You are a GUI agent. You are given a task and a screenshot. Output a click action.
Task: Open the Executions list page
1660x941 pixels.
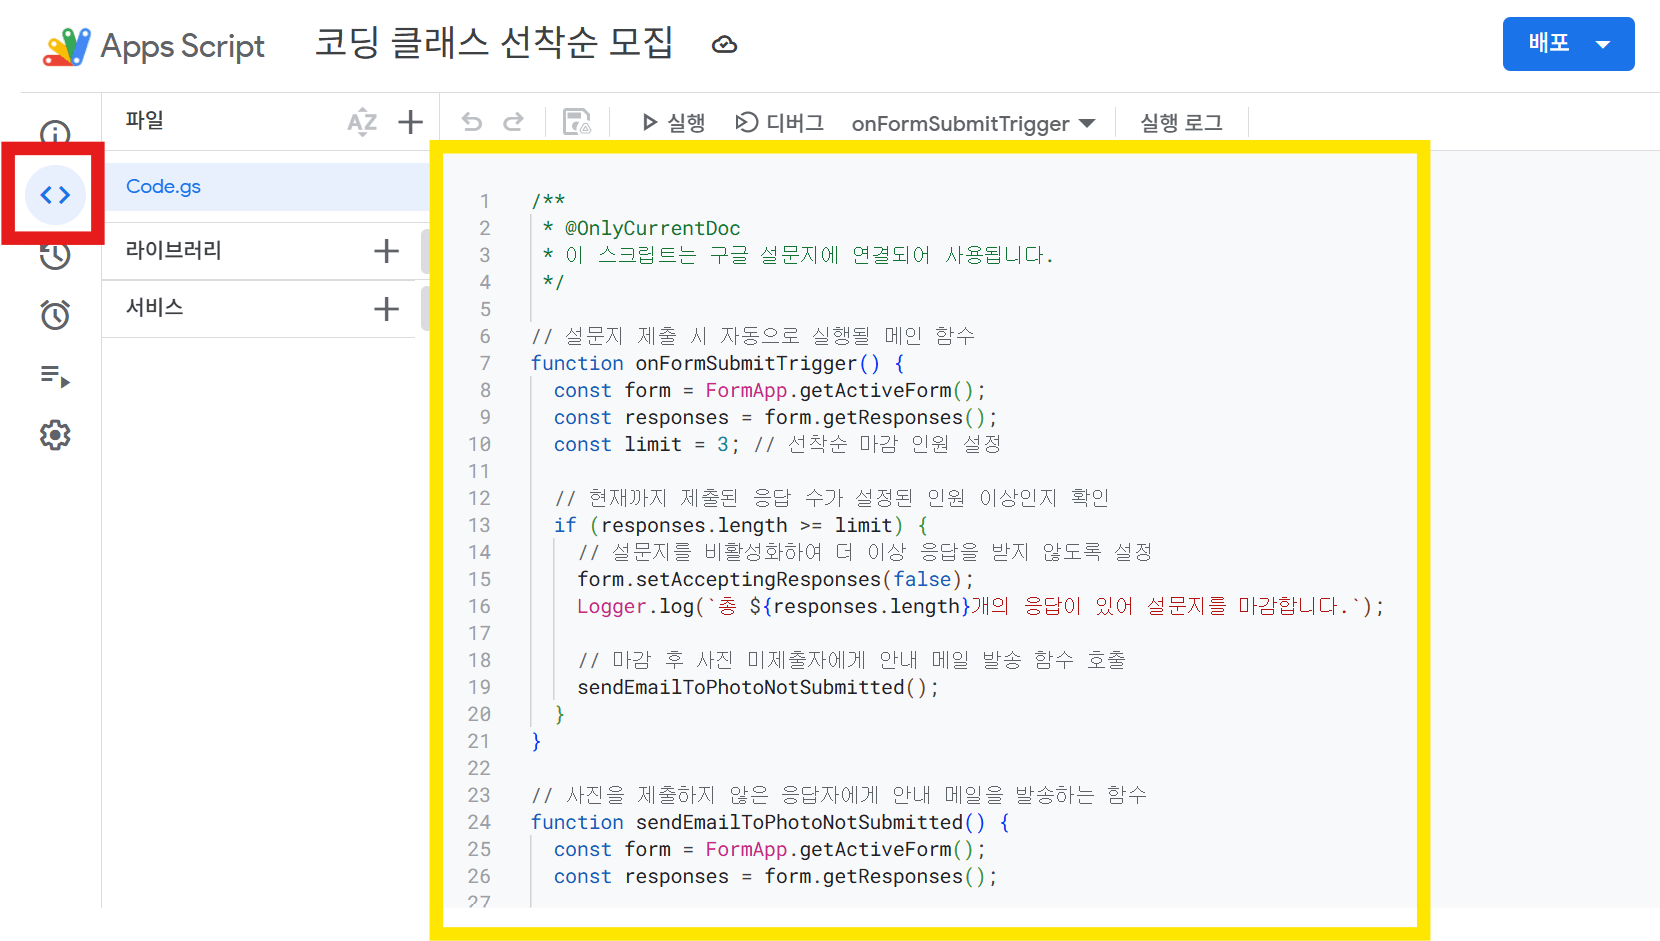click(55, 376)
